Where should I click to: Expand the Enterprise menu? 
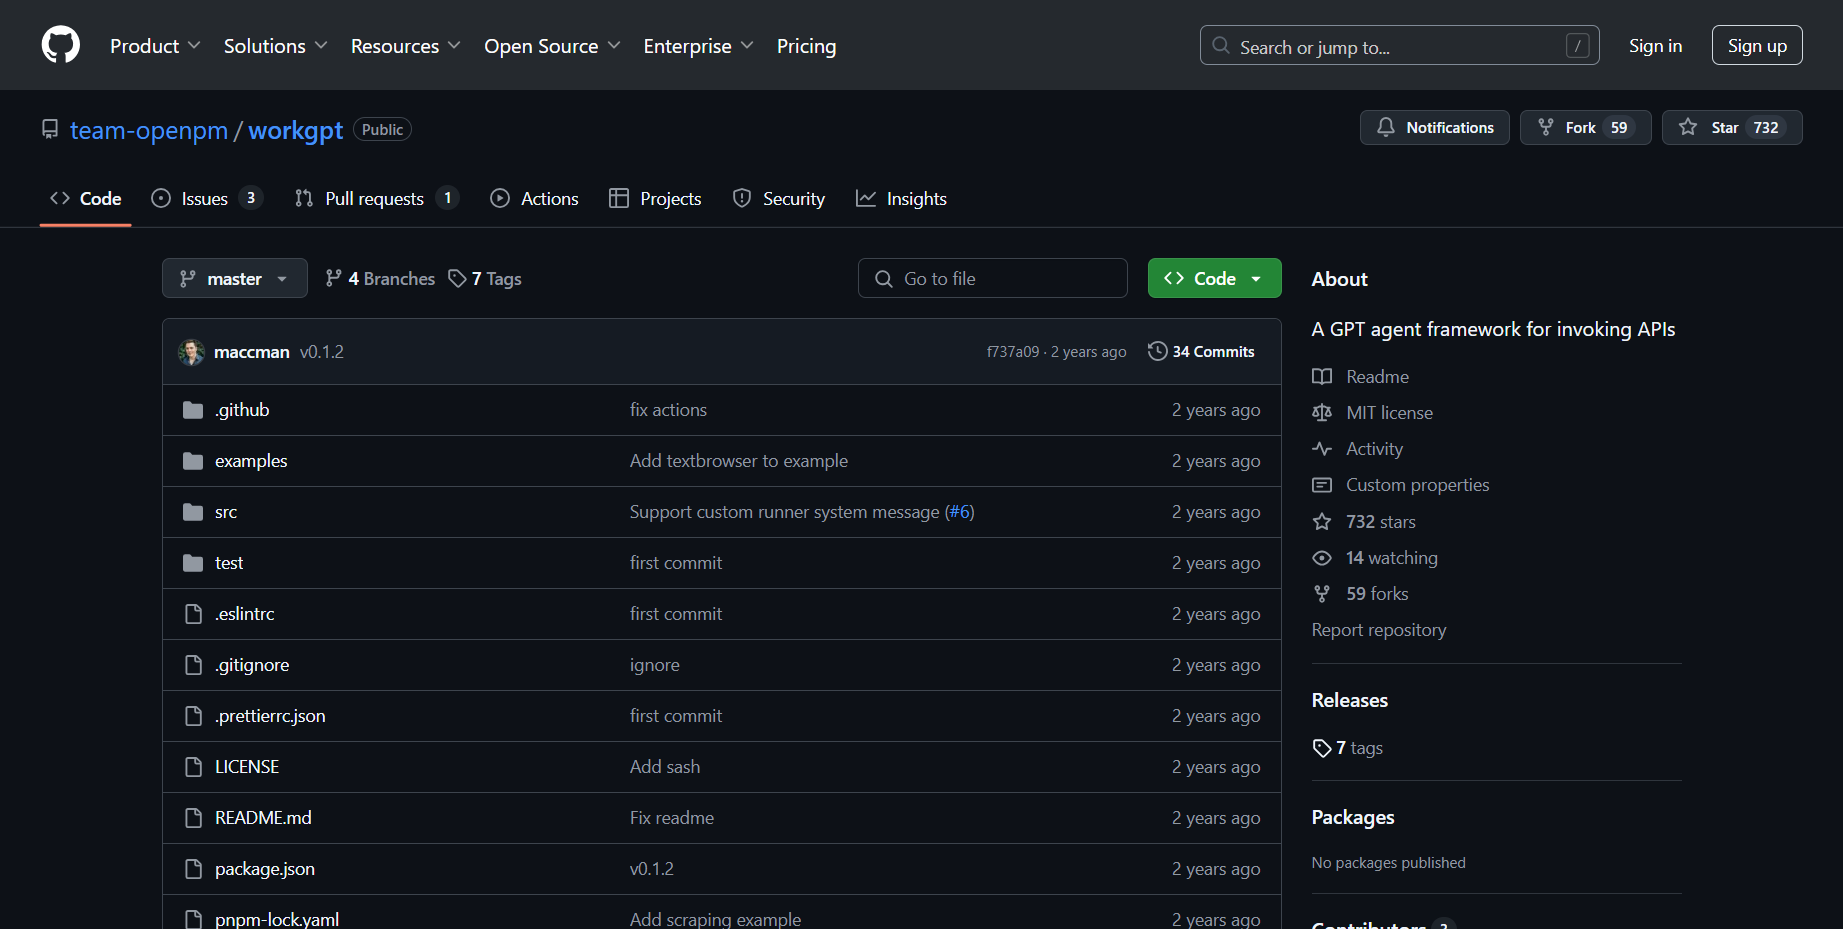click(x=698, y=46)
